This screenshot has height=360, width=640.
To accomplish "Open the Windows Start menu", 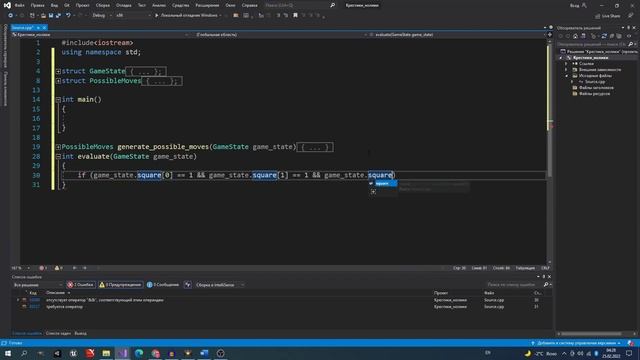I will [8, 353].
